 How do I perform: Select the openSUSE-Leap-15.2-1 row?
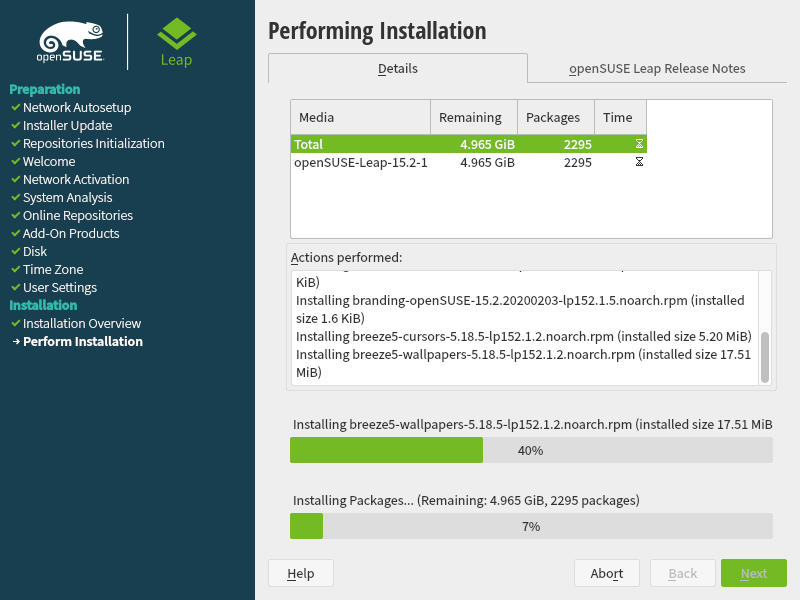coord(468,162)
